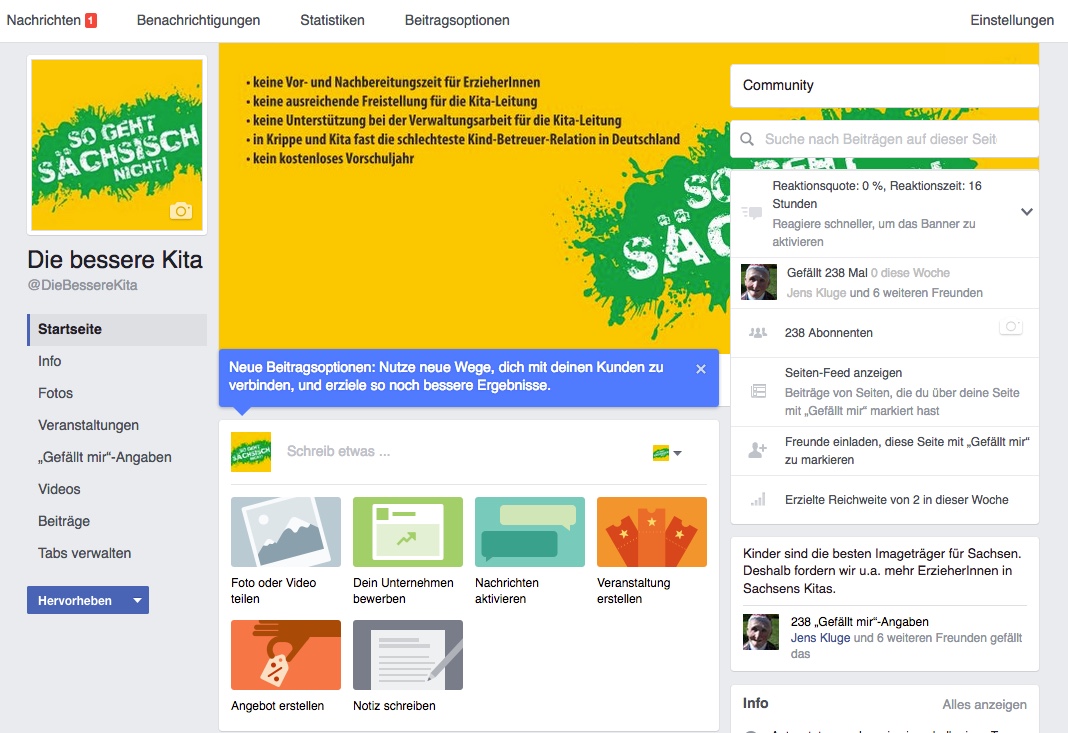Open the Statistiken tab

point(332,20)
